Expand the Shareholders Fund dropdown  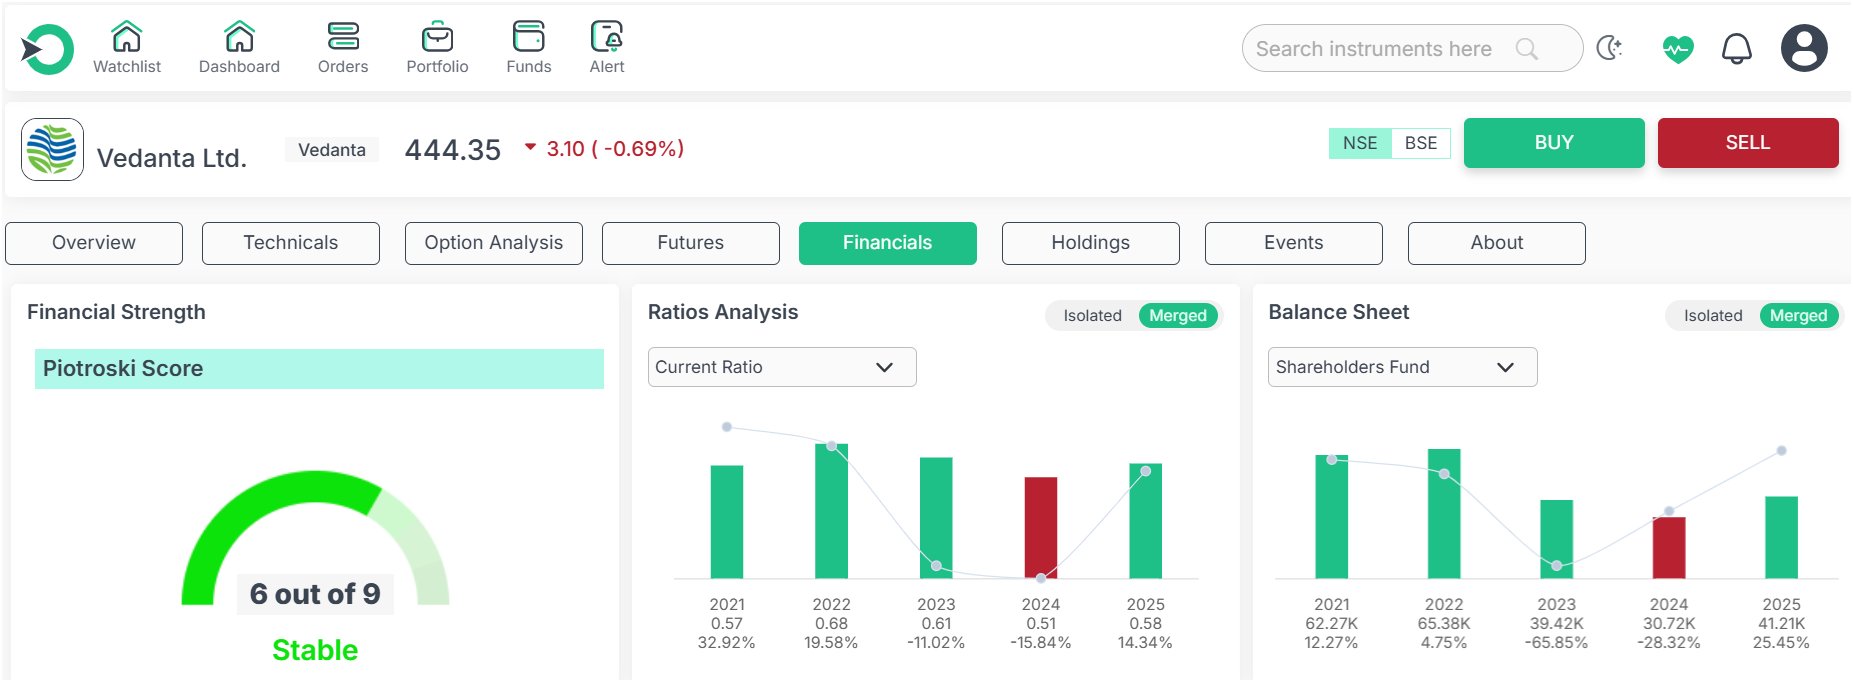coord(1402,367)
